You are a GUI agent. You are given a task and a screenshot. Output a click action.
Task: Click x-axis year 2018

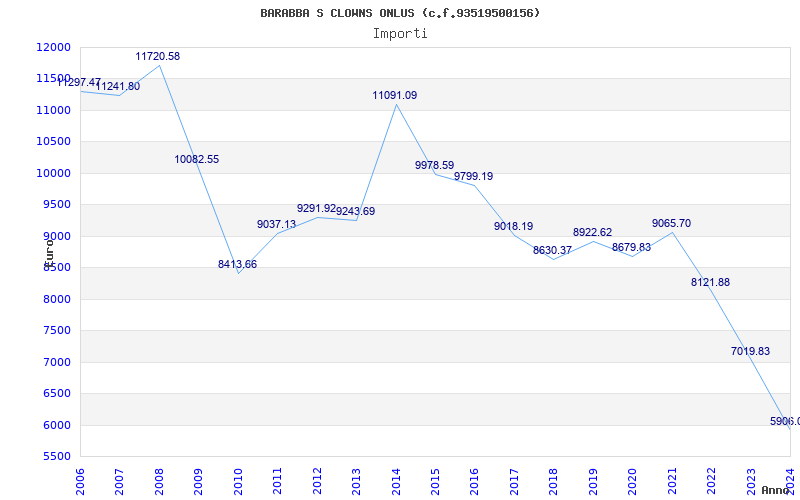click(x=554, y=481)
